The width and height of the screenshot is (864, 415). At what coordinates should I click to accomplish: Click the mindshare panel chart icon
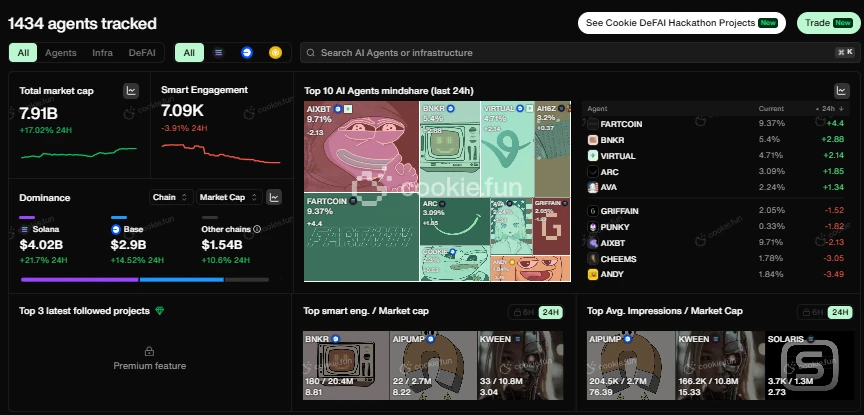point(842,91)
